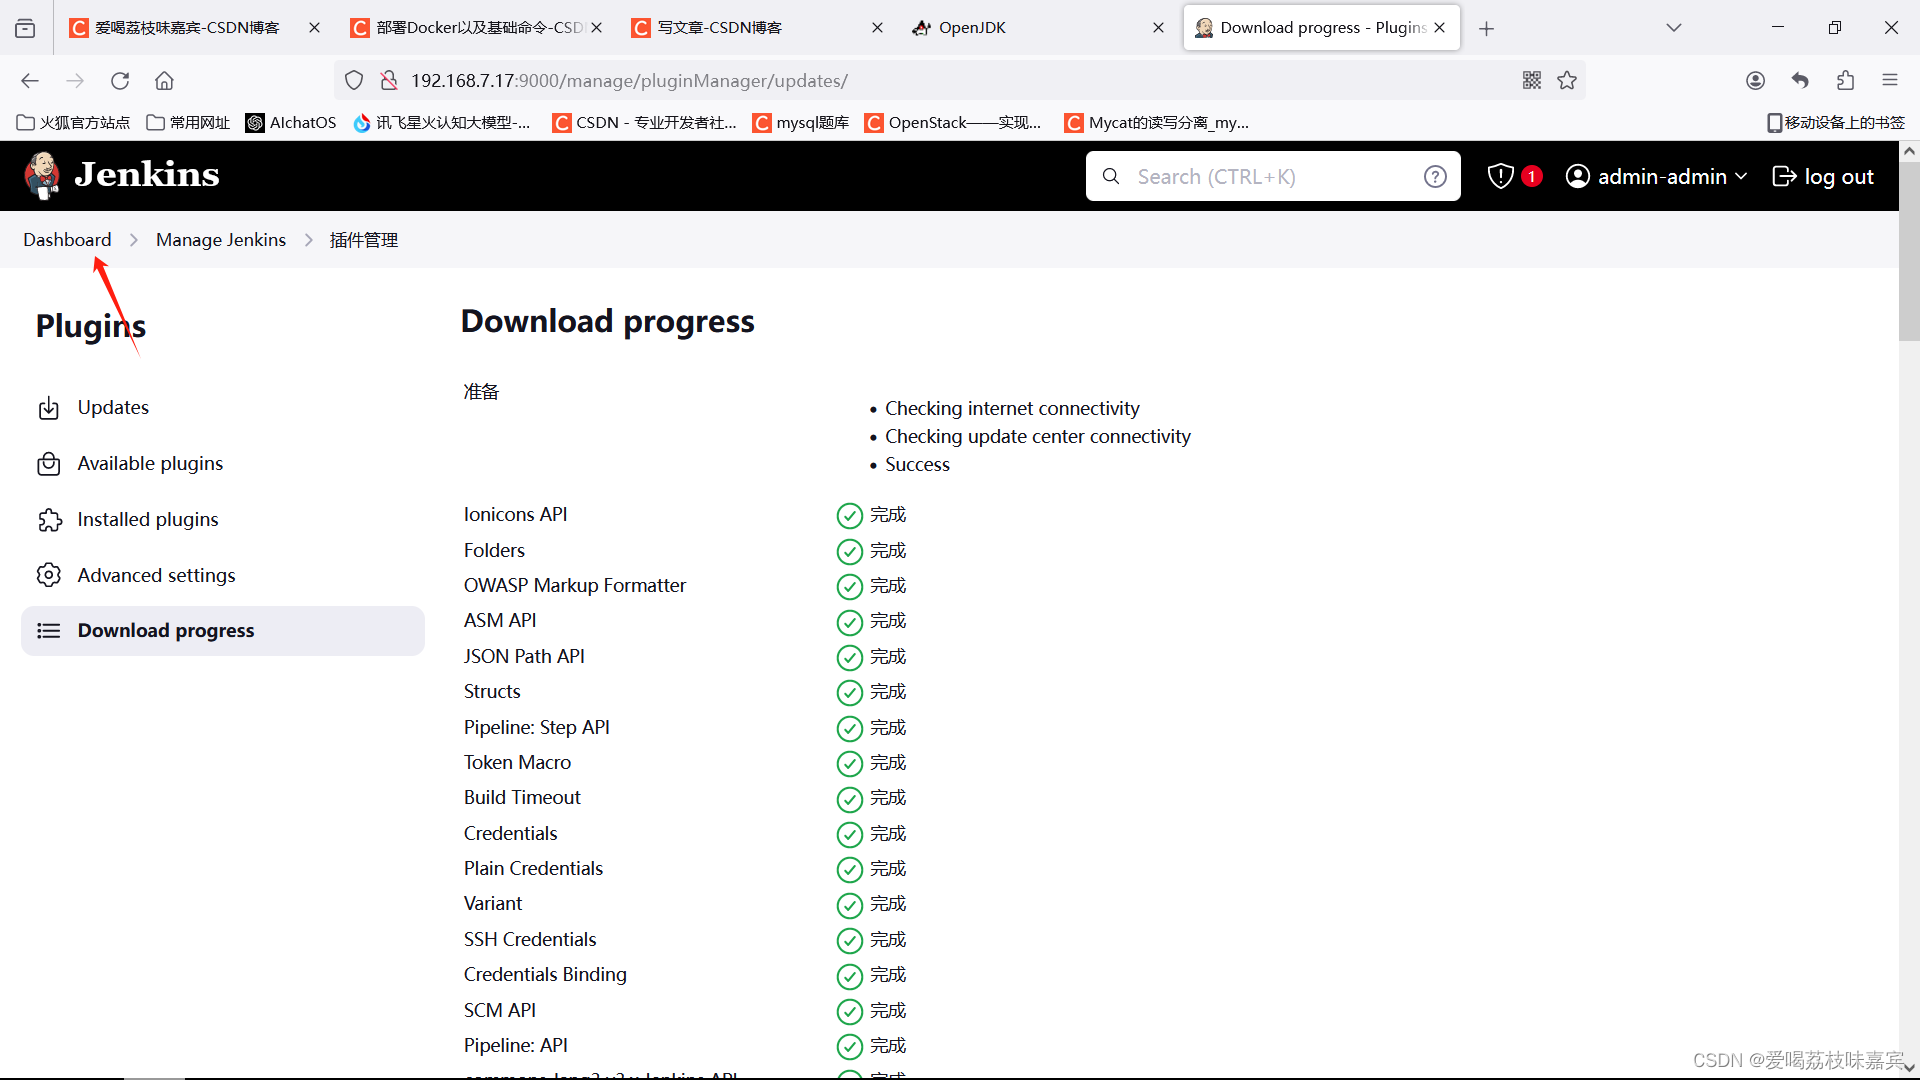The image size is (1920, 1080).
Task: Click the log out button
Action: 1822,176
